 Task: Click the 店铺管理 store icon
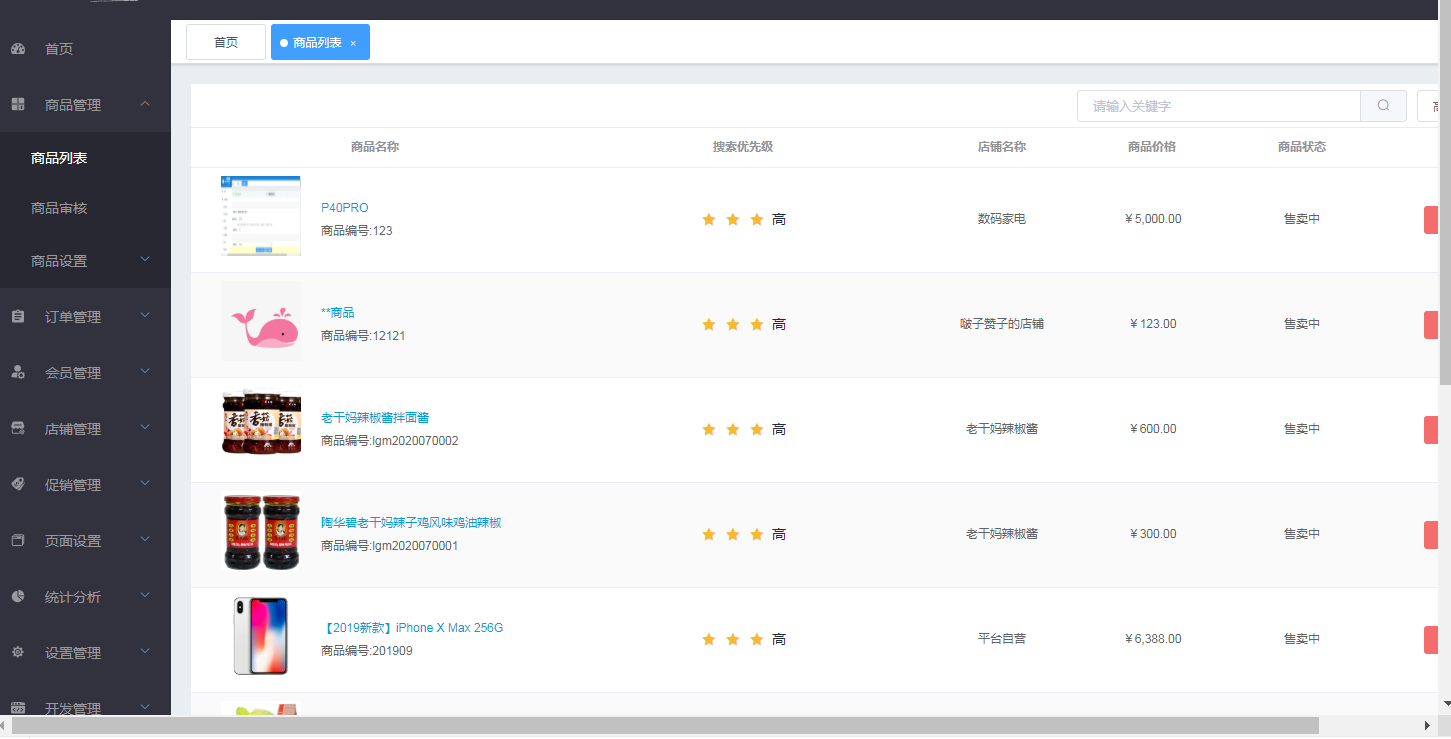coord(18,429)
